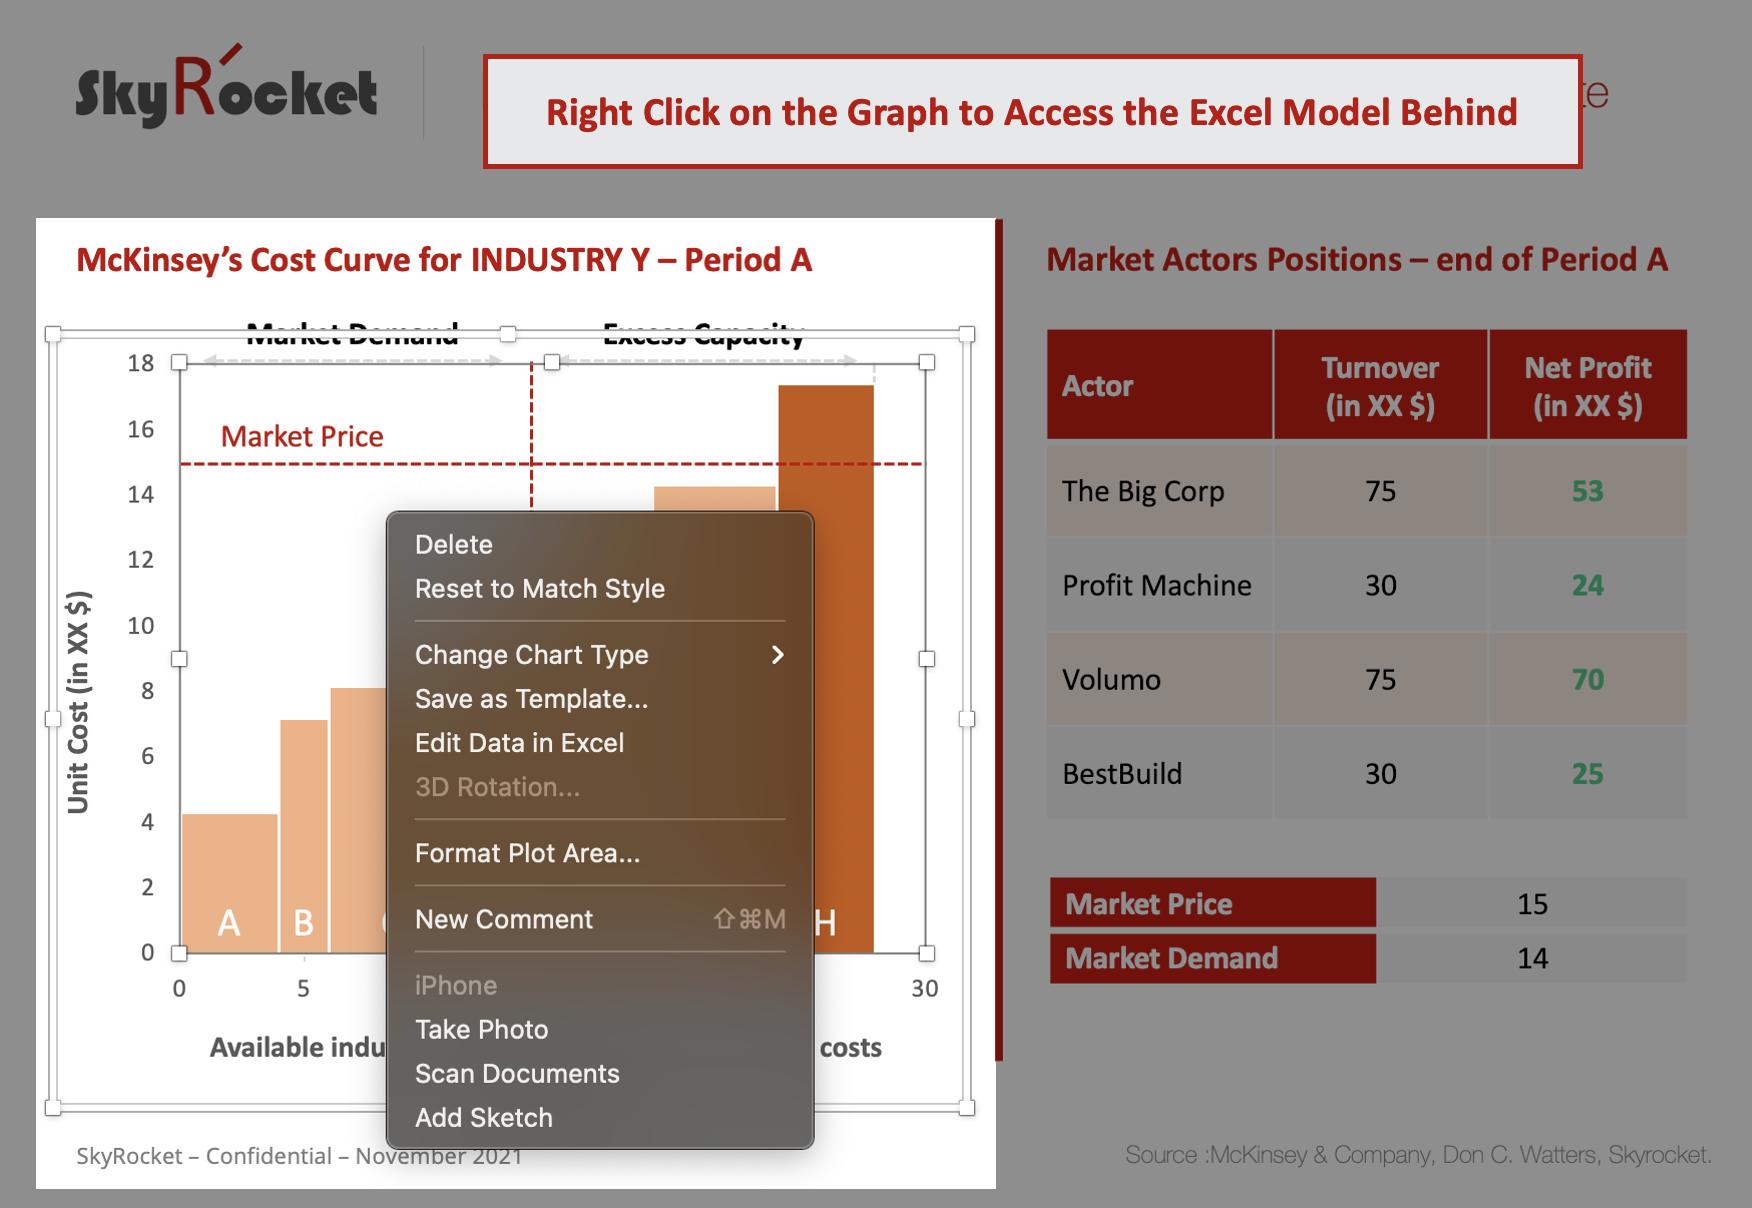Click the Market Demand value 14
Image resolution: width=1752 pixels, height=1208 pixels.
[1532, 958]
